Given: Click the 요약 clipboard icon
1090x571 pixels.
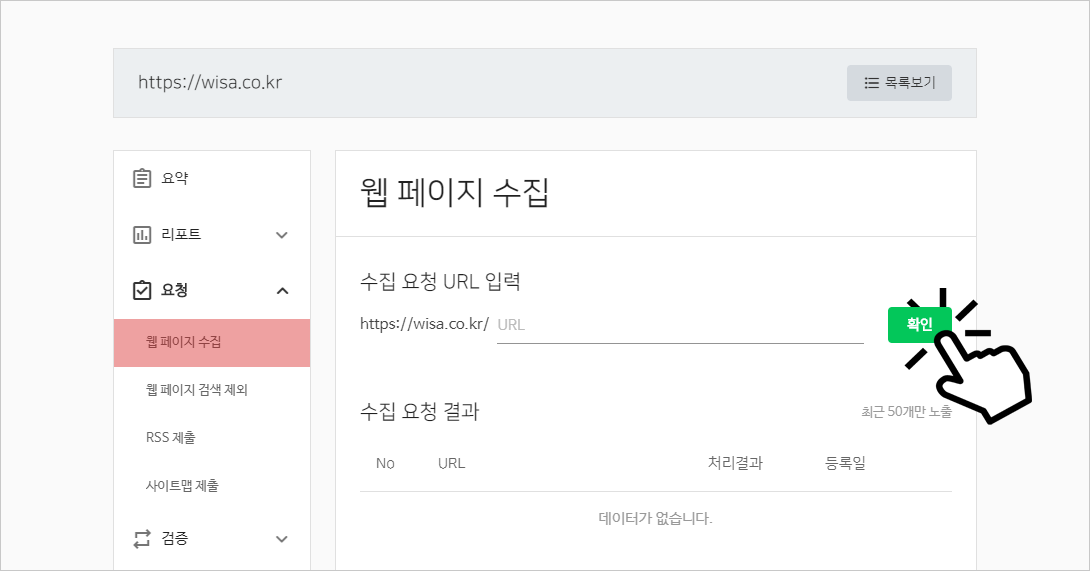Looking at the screenshot, I should [142, 178].
